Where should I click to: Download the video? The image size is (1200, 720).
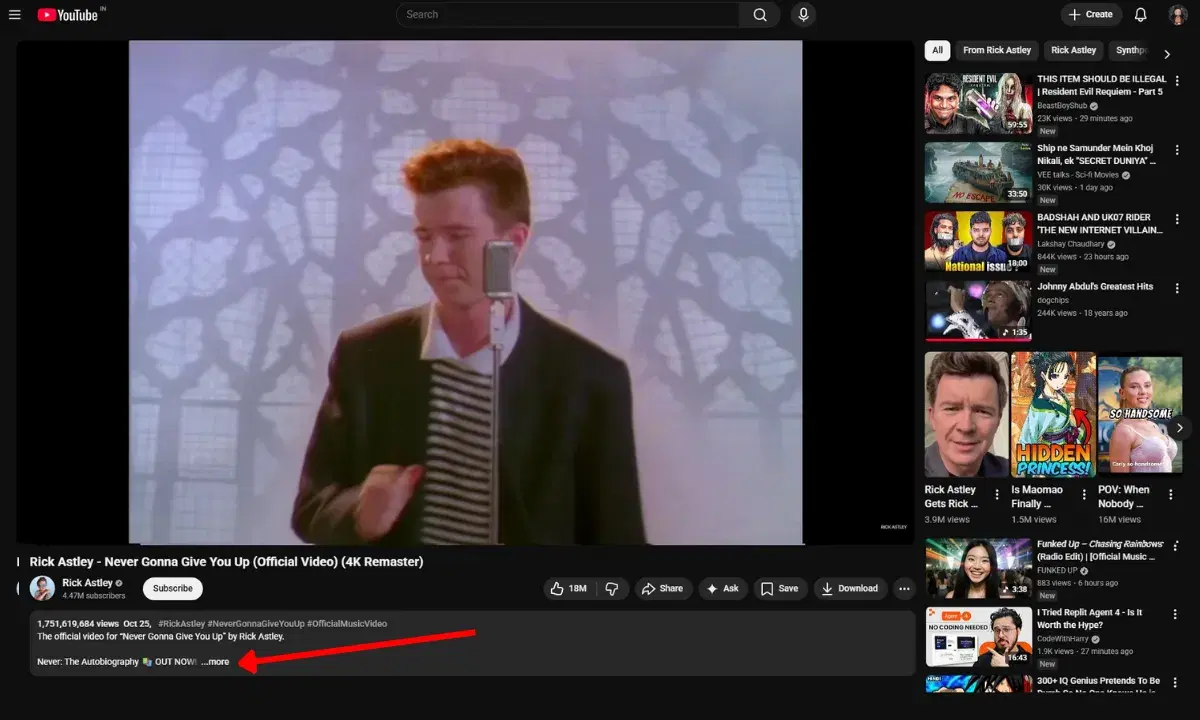849,589
